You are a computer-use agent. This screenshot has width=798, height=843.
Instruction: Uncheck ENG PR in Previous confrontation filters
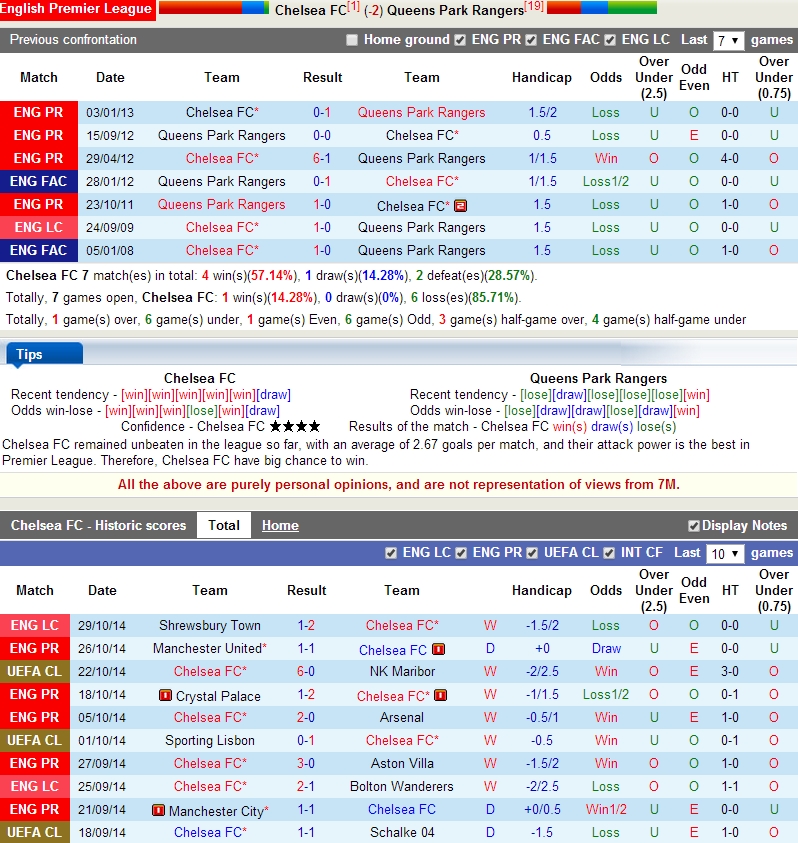460,40
